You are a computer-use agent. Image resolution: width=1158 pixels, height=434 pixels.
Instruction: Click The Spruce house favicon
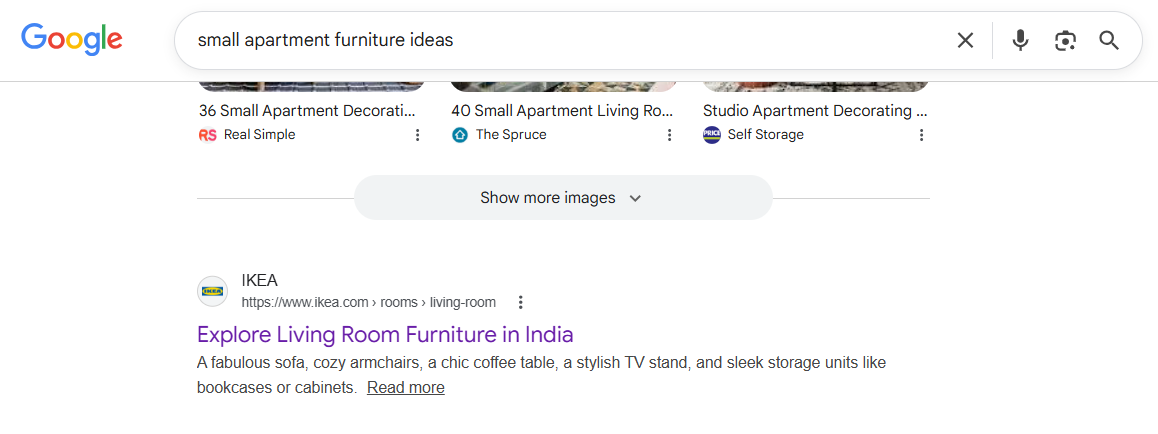click(460, 135)
